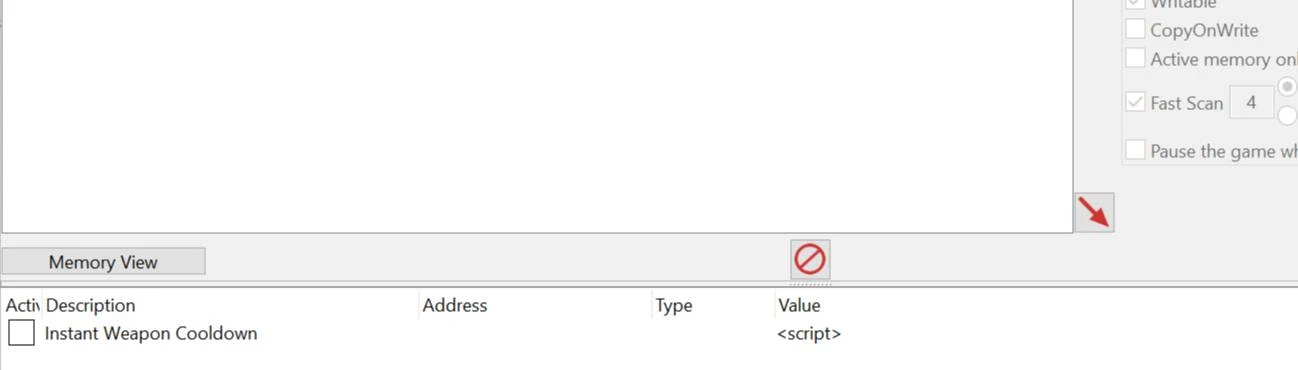Click the Fast Scan alignment value field

pyautogui.click(x=1251, y=102)
